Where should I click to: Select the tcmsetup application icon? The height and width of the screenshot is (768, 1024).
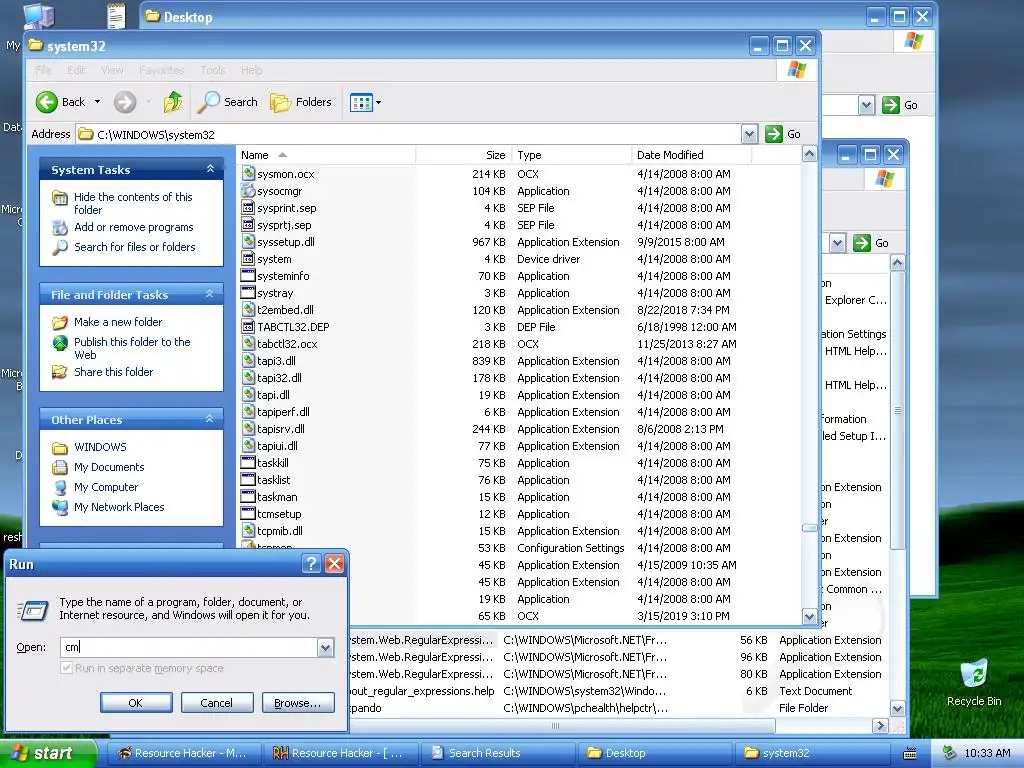click(248, 513)
